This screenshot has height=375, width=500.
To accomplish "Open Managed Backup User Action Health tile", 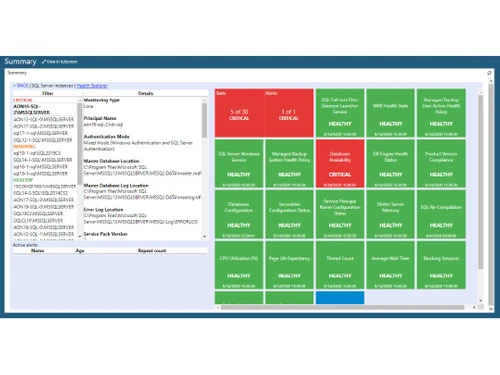I will (441, 113).
